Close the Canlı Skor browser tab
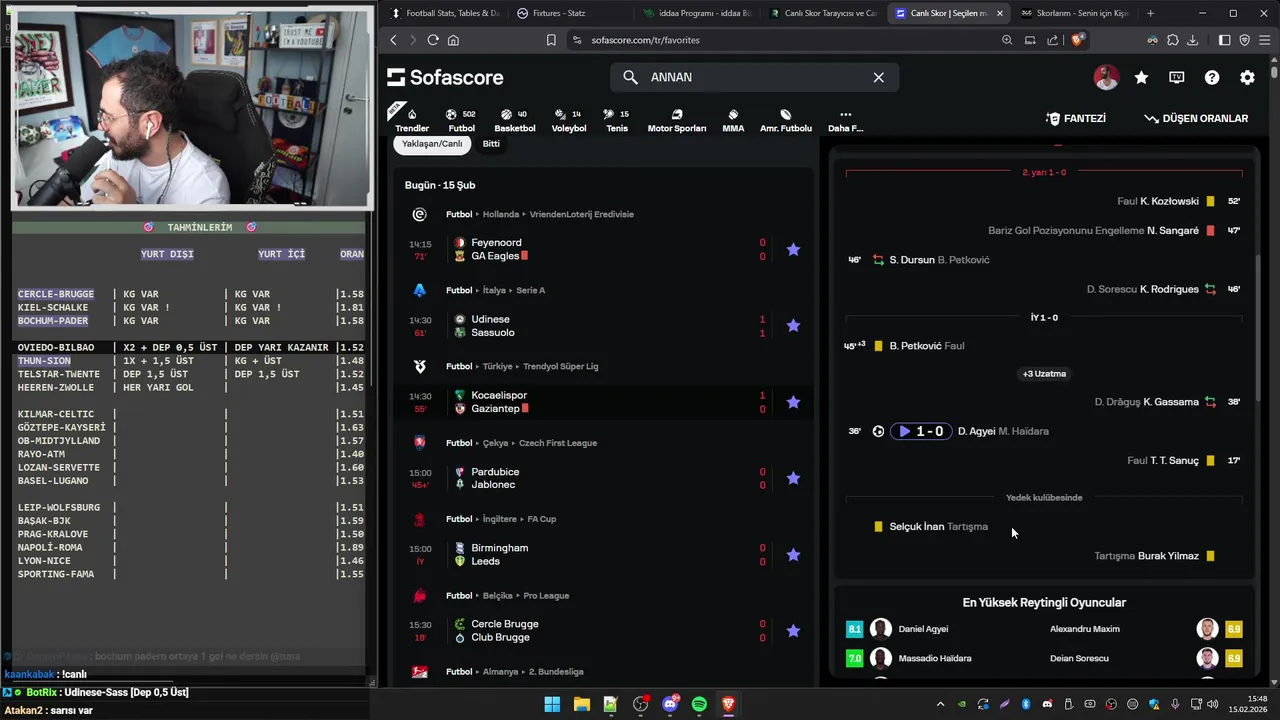Image resolution: width=1280 pixels, height=720 pixels. click(x=999, y=13)
